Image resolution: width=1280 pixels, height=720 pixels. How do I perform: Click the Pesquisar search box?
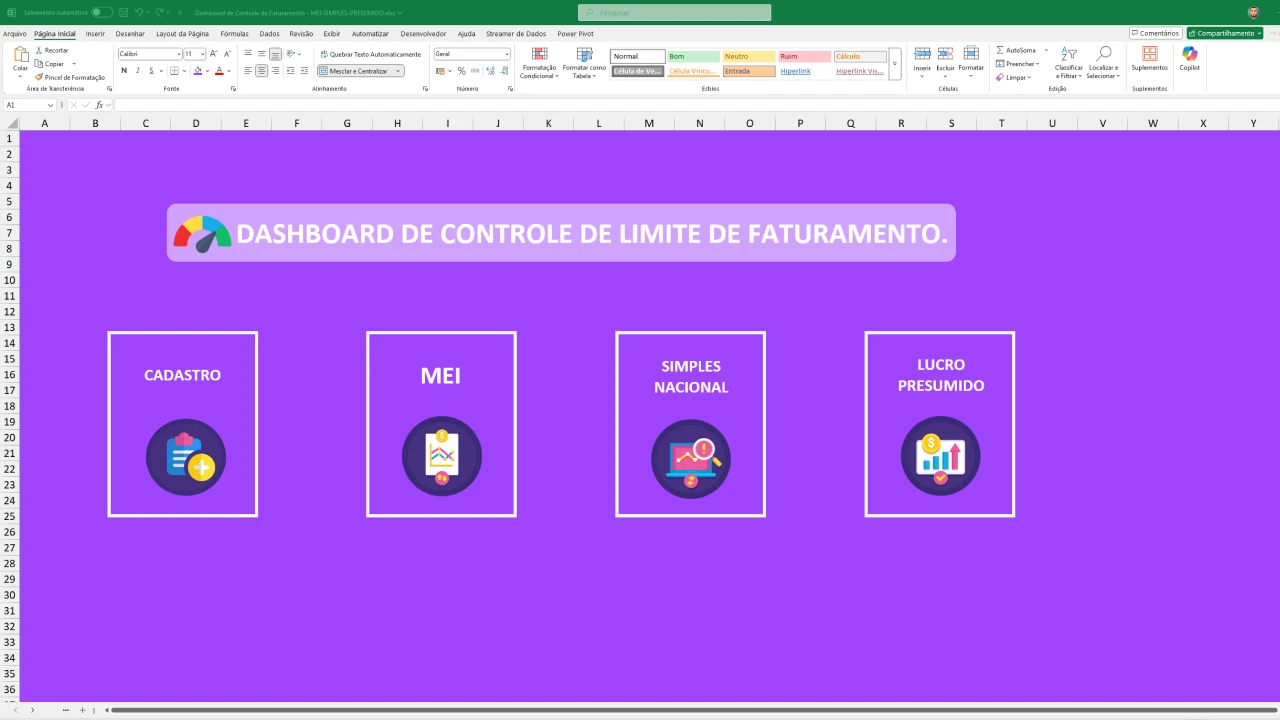[x=674, y=12]
